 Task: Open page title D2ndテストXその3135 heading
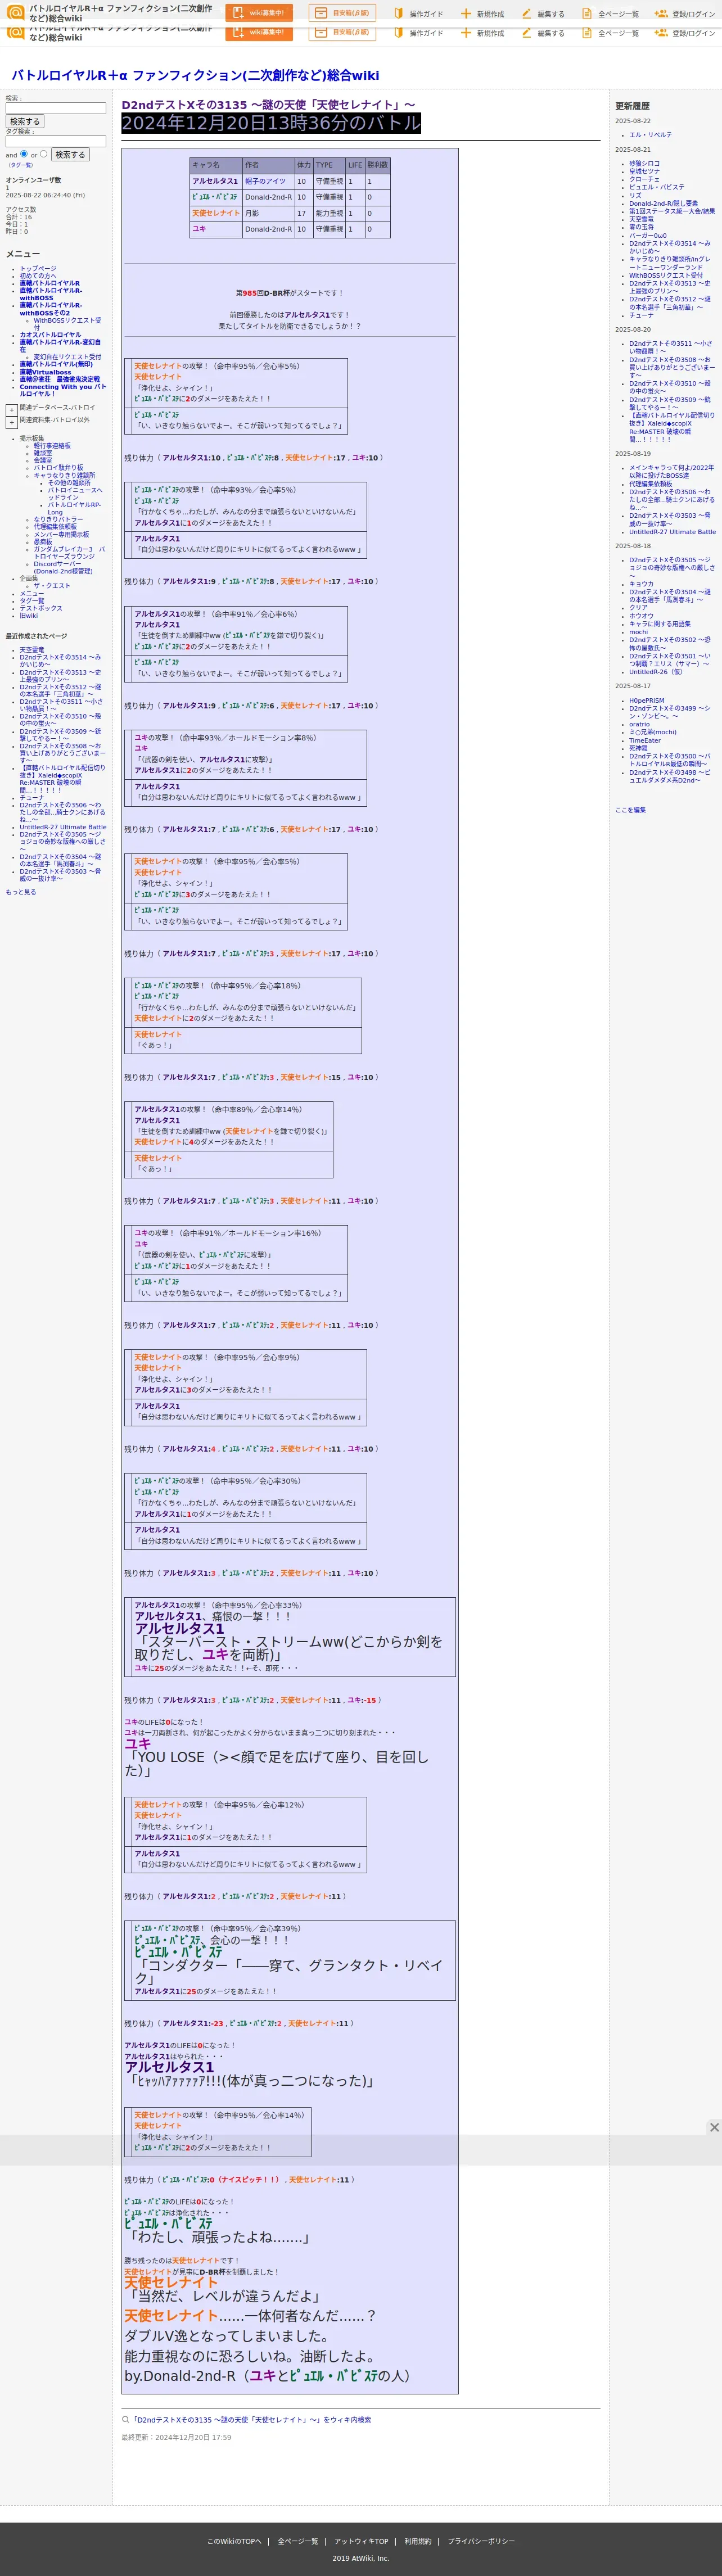268,104
